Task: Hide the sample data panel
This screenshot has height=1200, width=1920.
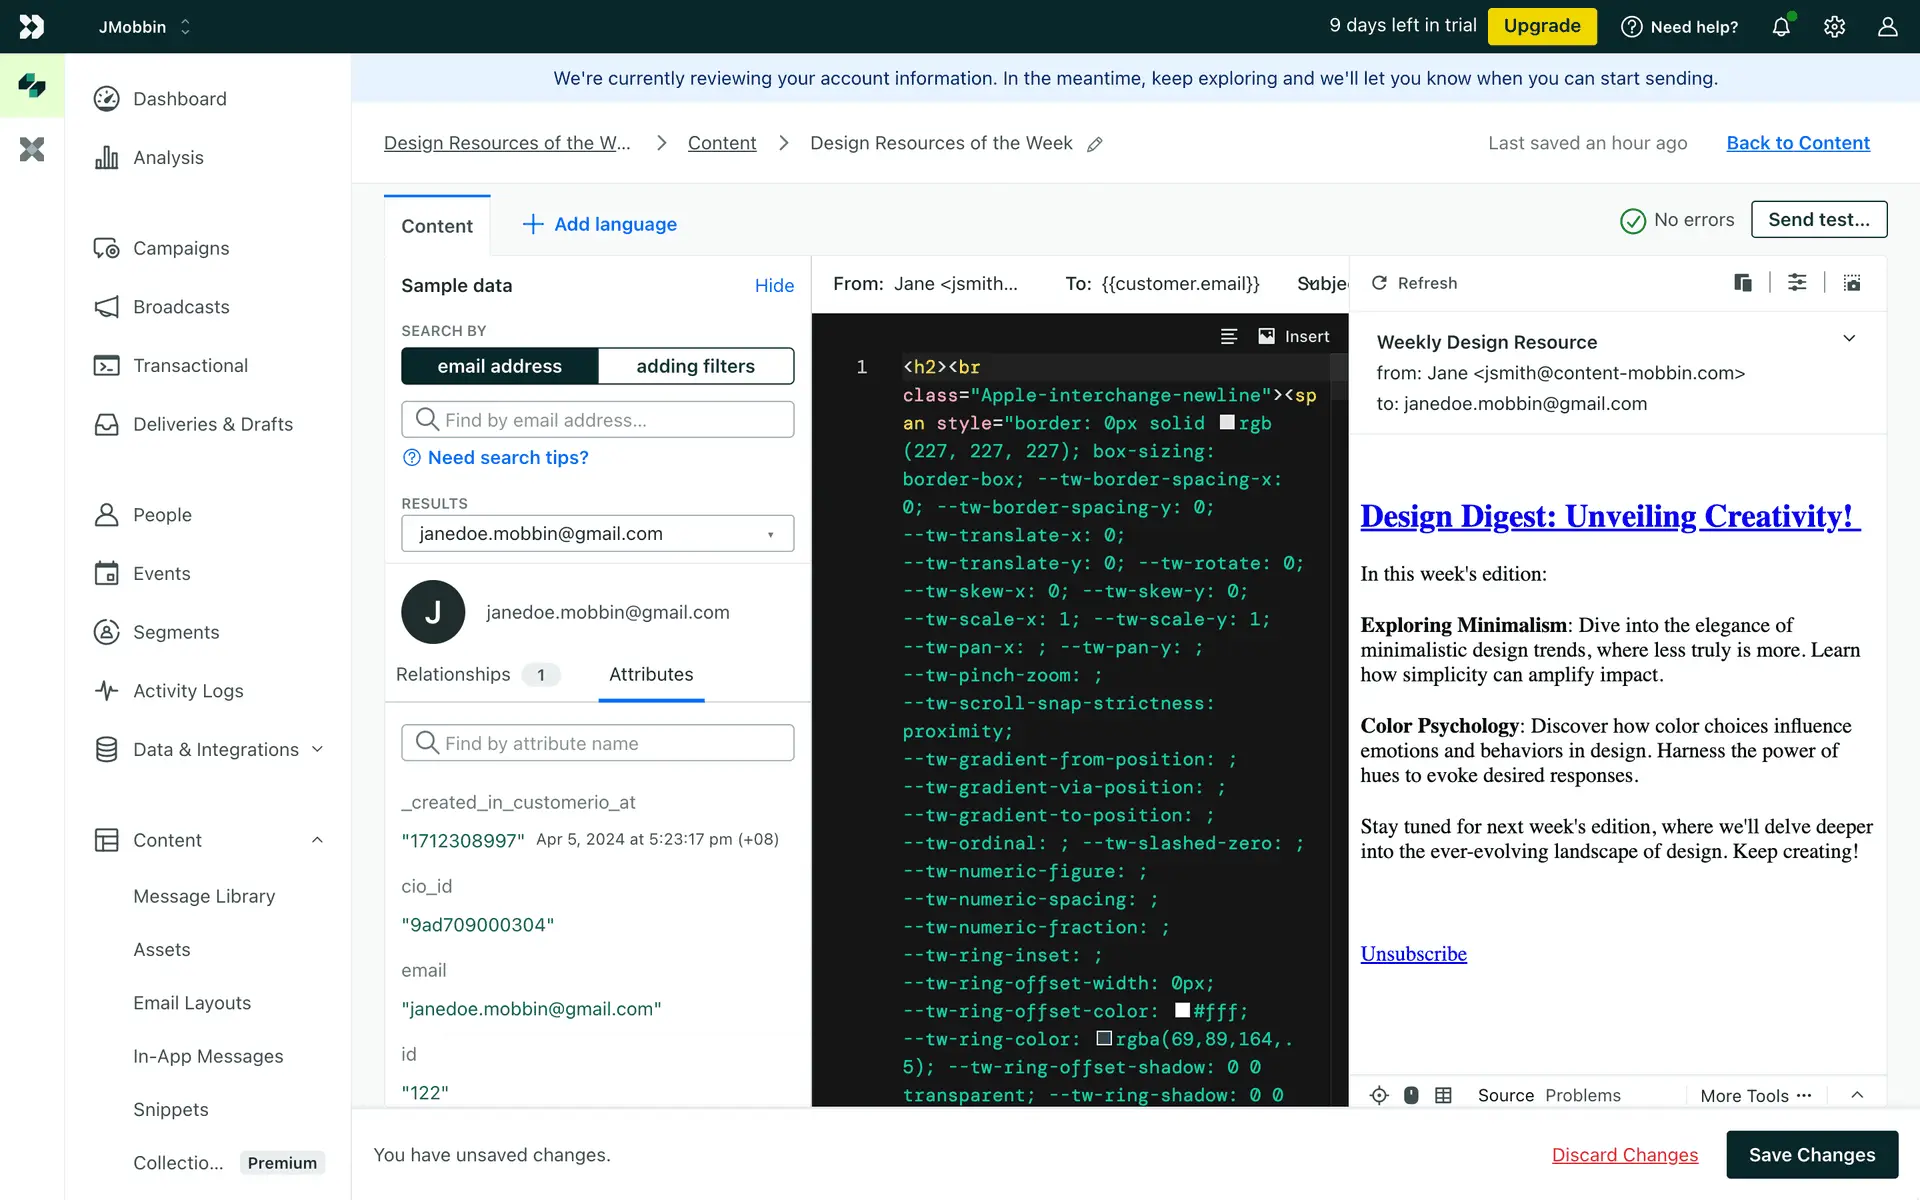Action: coord(774,286)
